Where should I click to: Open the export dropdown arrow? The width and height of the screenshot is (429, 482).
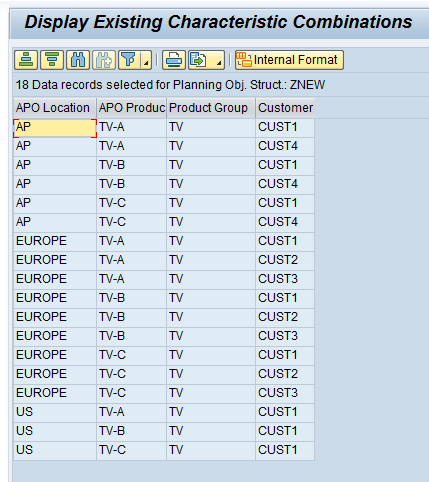tap(219, 60)
